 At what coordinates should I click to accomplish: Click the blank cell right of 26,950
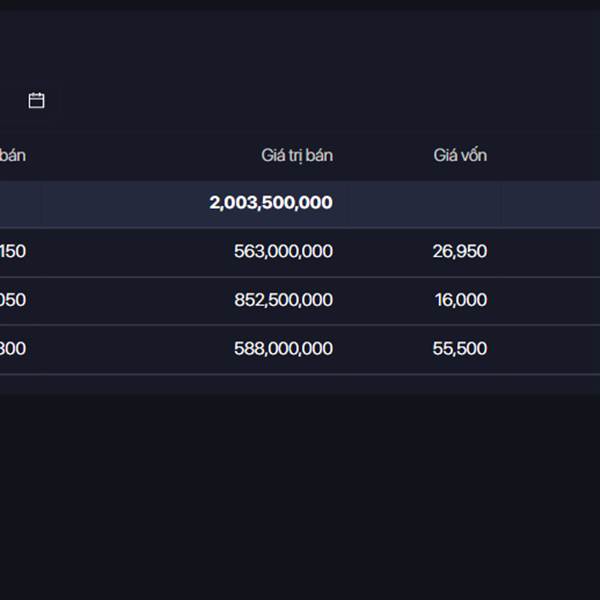tap(550, 251)
